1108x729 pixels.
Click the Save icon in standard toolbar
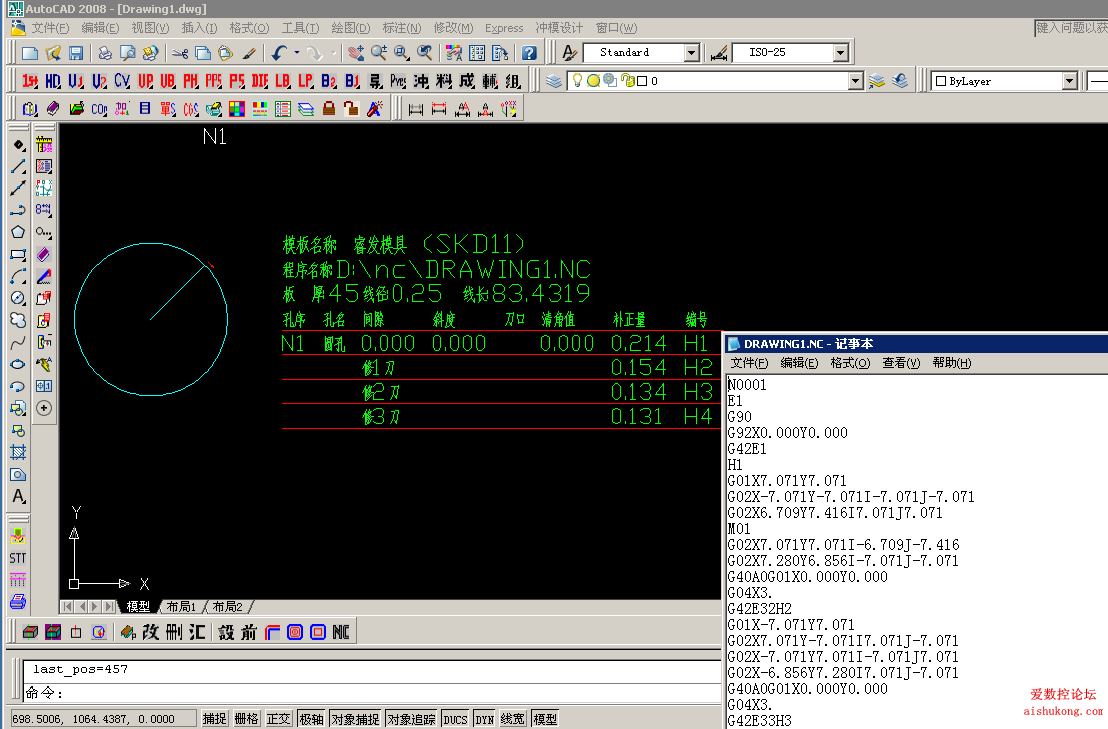[76, 52]
